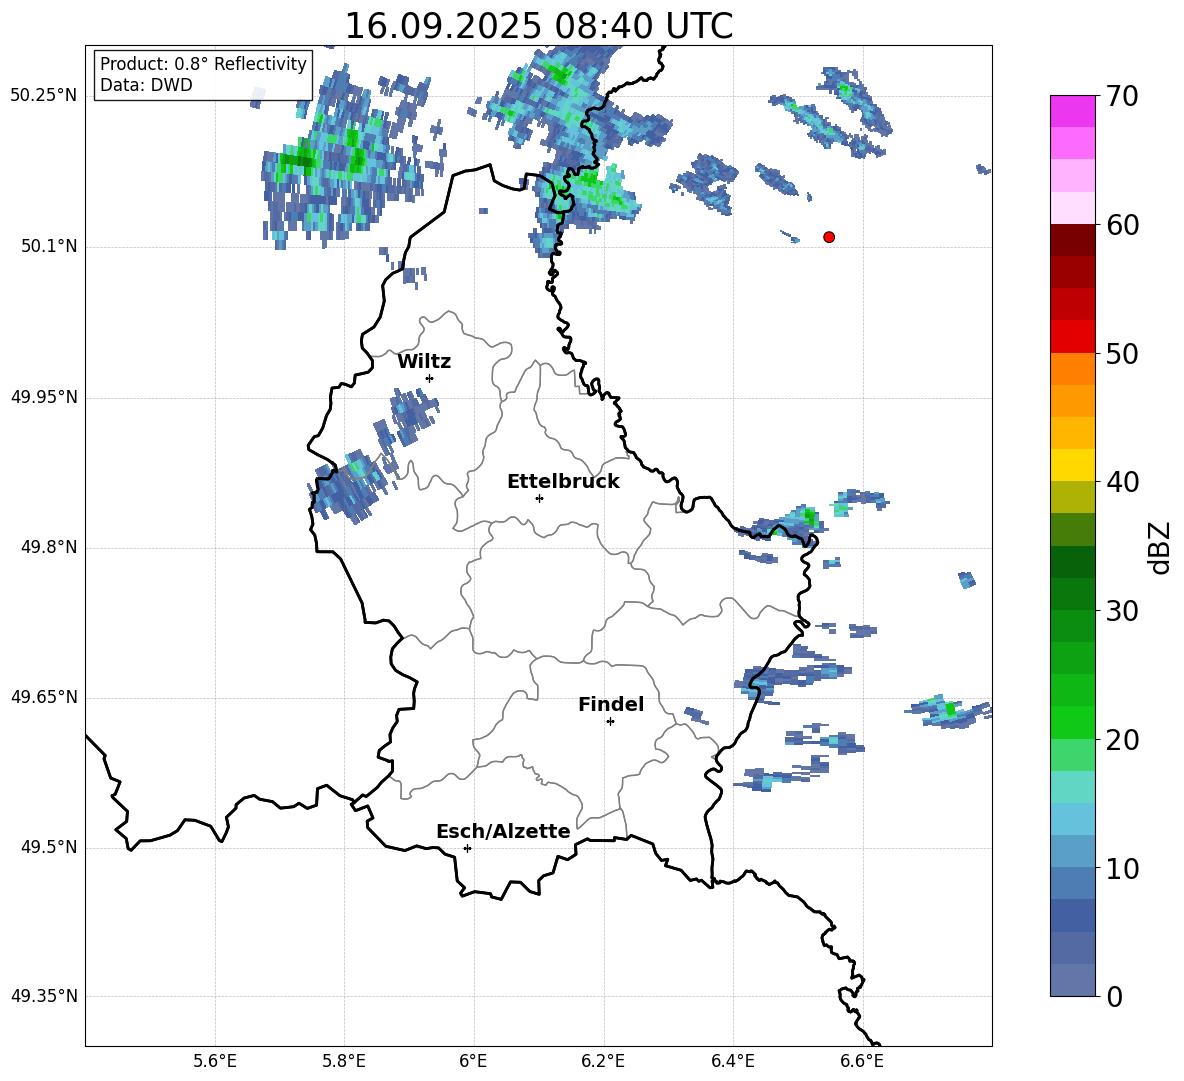The height and width of the screenshot is (1081, 1184).
Task: Click the 49.65°N latitude label
Action: (x=44, y=696)
